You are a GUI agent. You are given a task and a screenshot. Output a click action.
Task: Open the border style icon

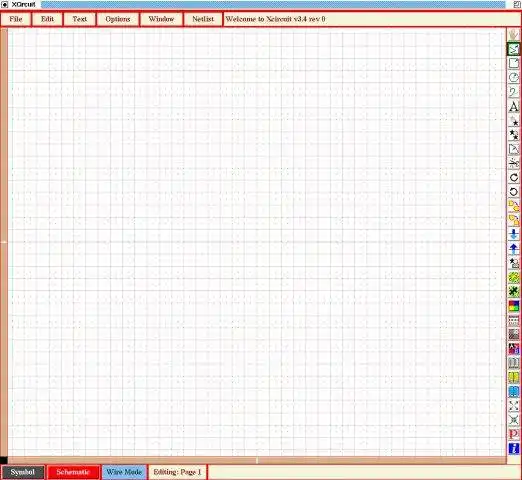point(514,320)
